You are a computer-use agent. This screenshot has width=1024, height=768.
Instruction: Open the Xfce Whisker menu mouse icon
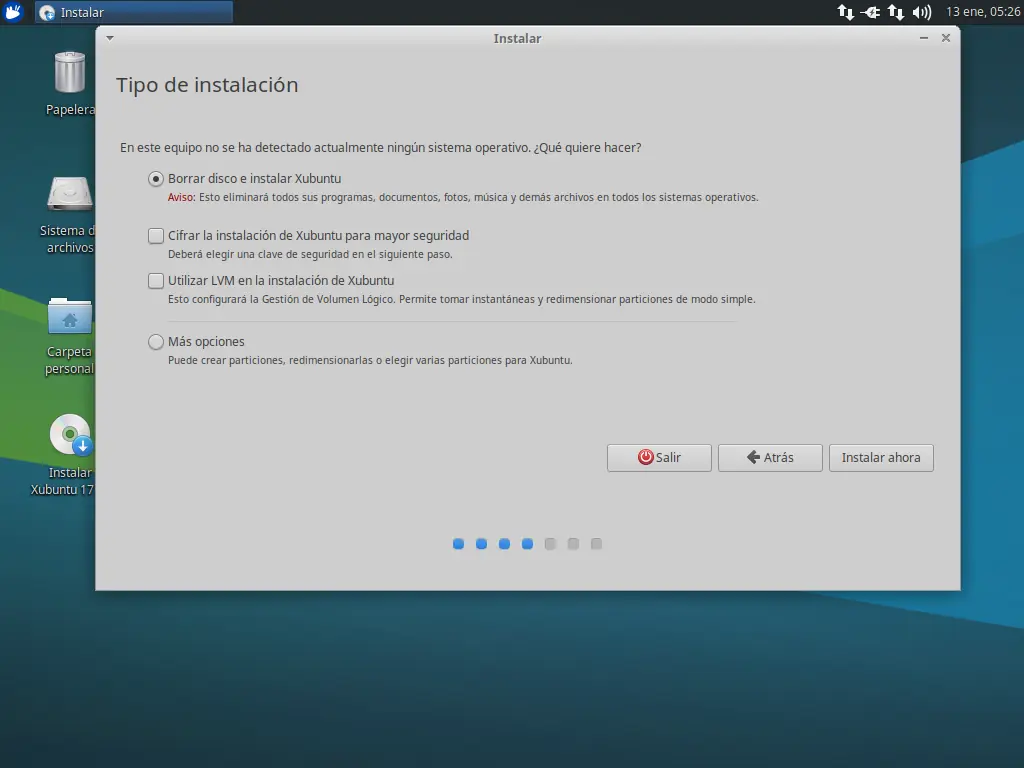click(x=13, y=12)
